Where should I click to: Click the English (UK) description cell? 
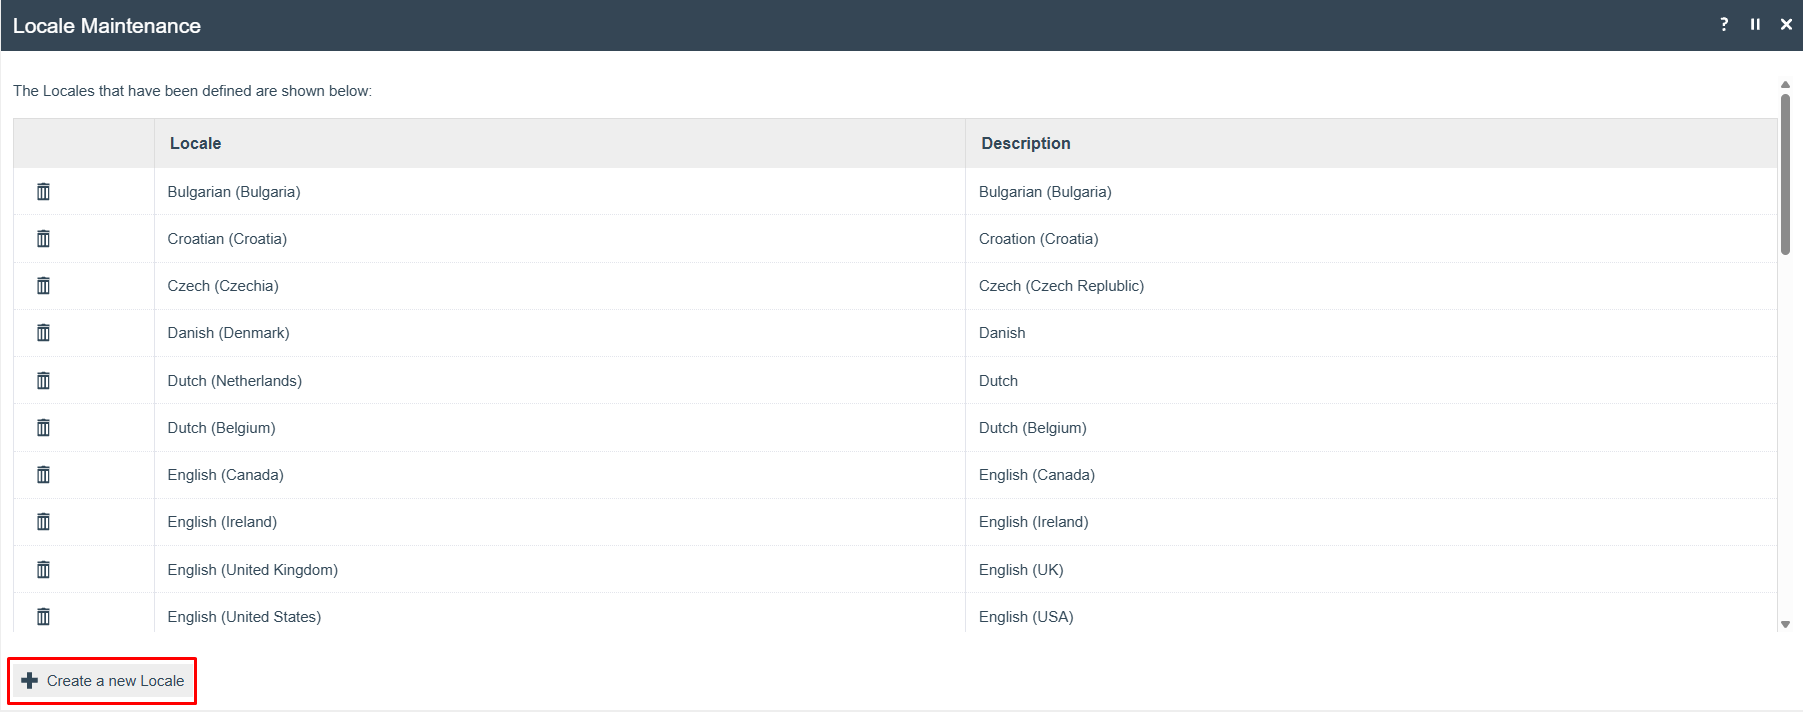click(x=1371, y=569)
